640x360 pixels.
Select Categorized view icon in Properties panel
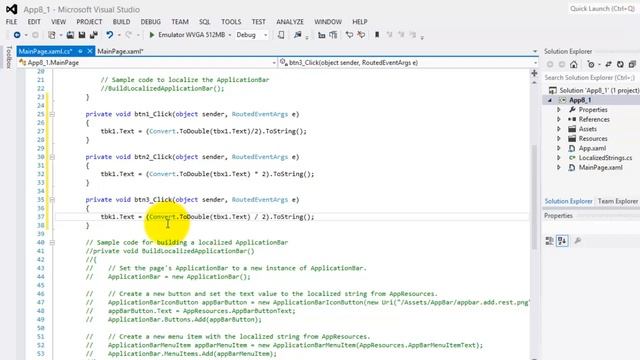[549, 241]
